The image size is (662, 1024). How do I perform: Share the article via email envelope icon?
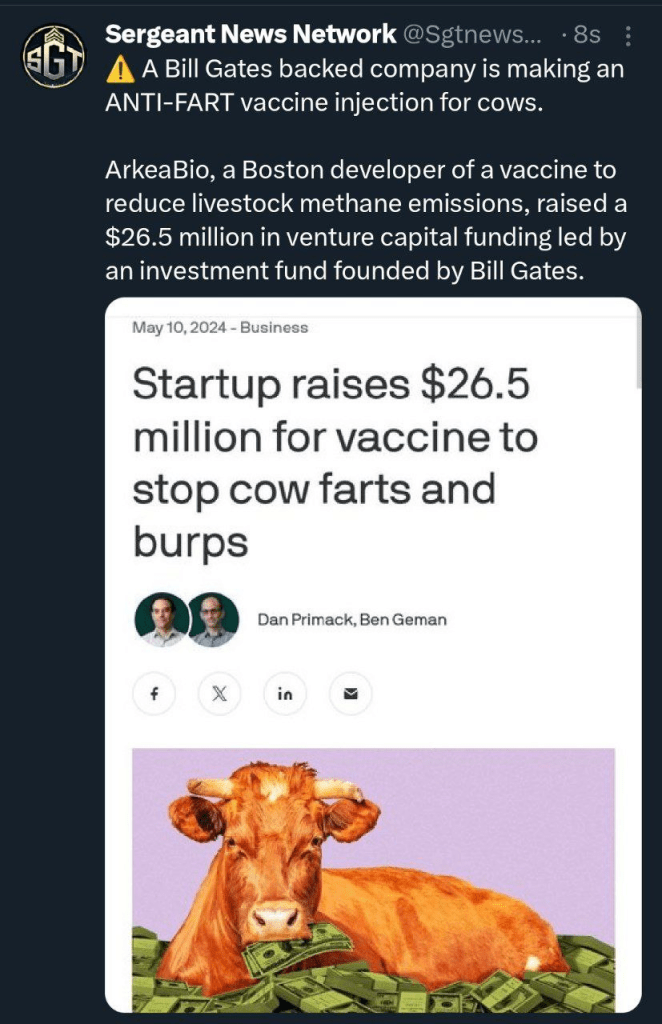pos(350,694)
